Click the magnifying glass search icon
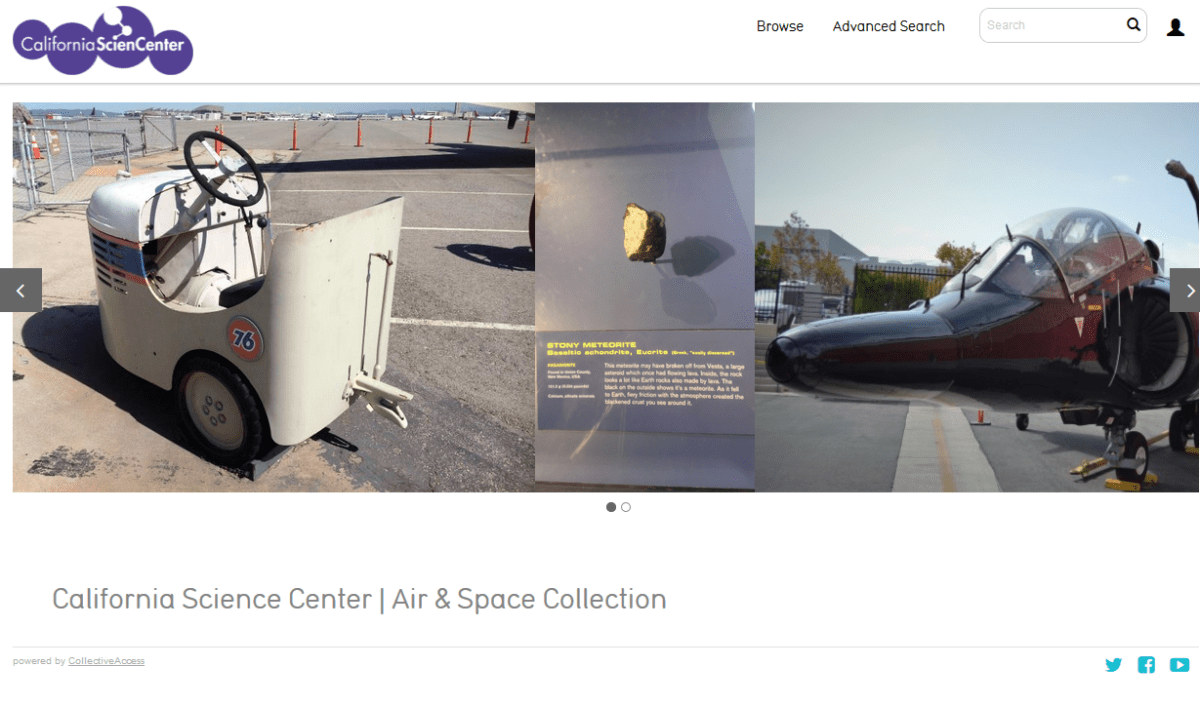This screenshot has width=1200, height=706. (1133, 25)
